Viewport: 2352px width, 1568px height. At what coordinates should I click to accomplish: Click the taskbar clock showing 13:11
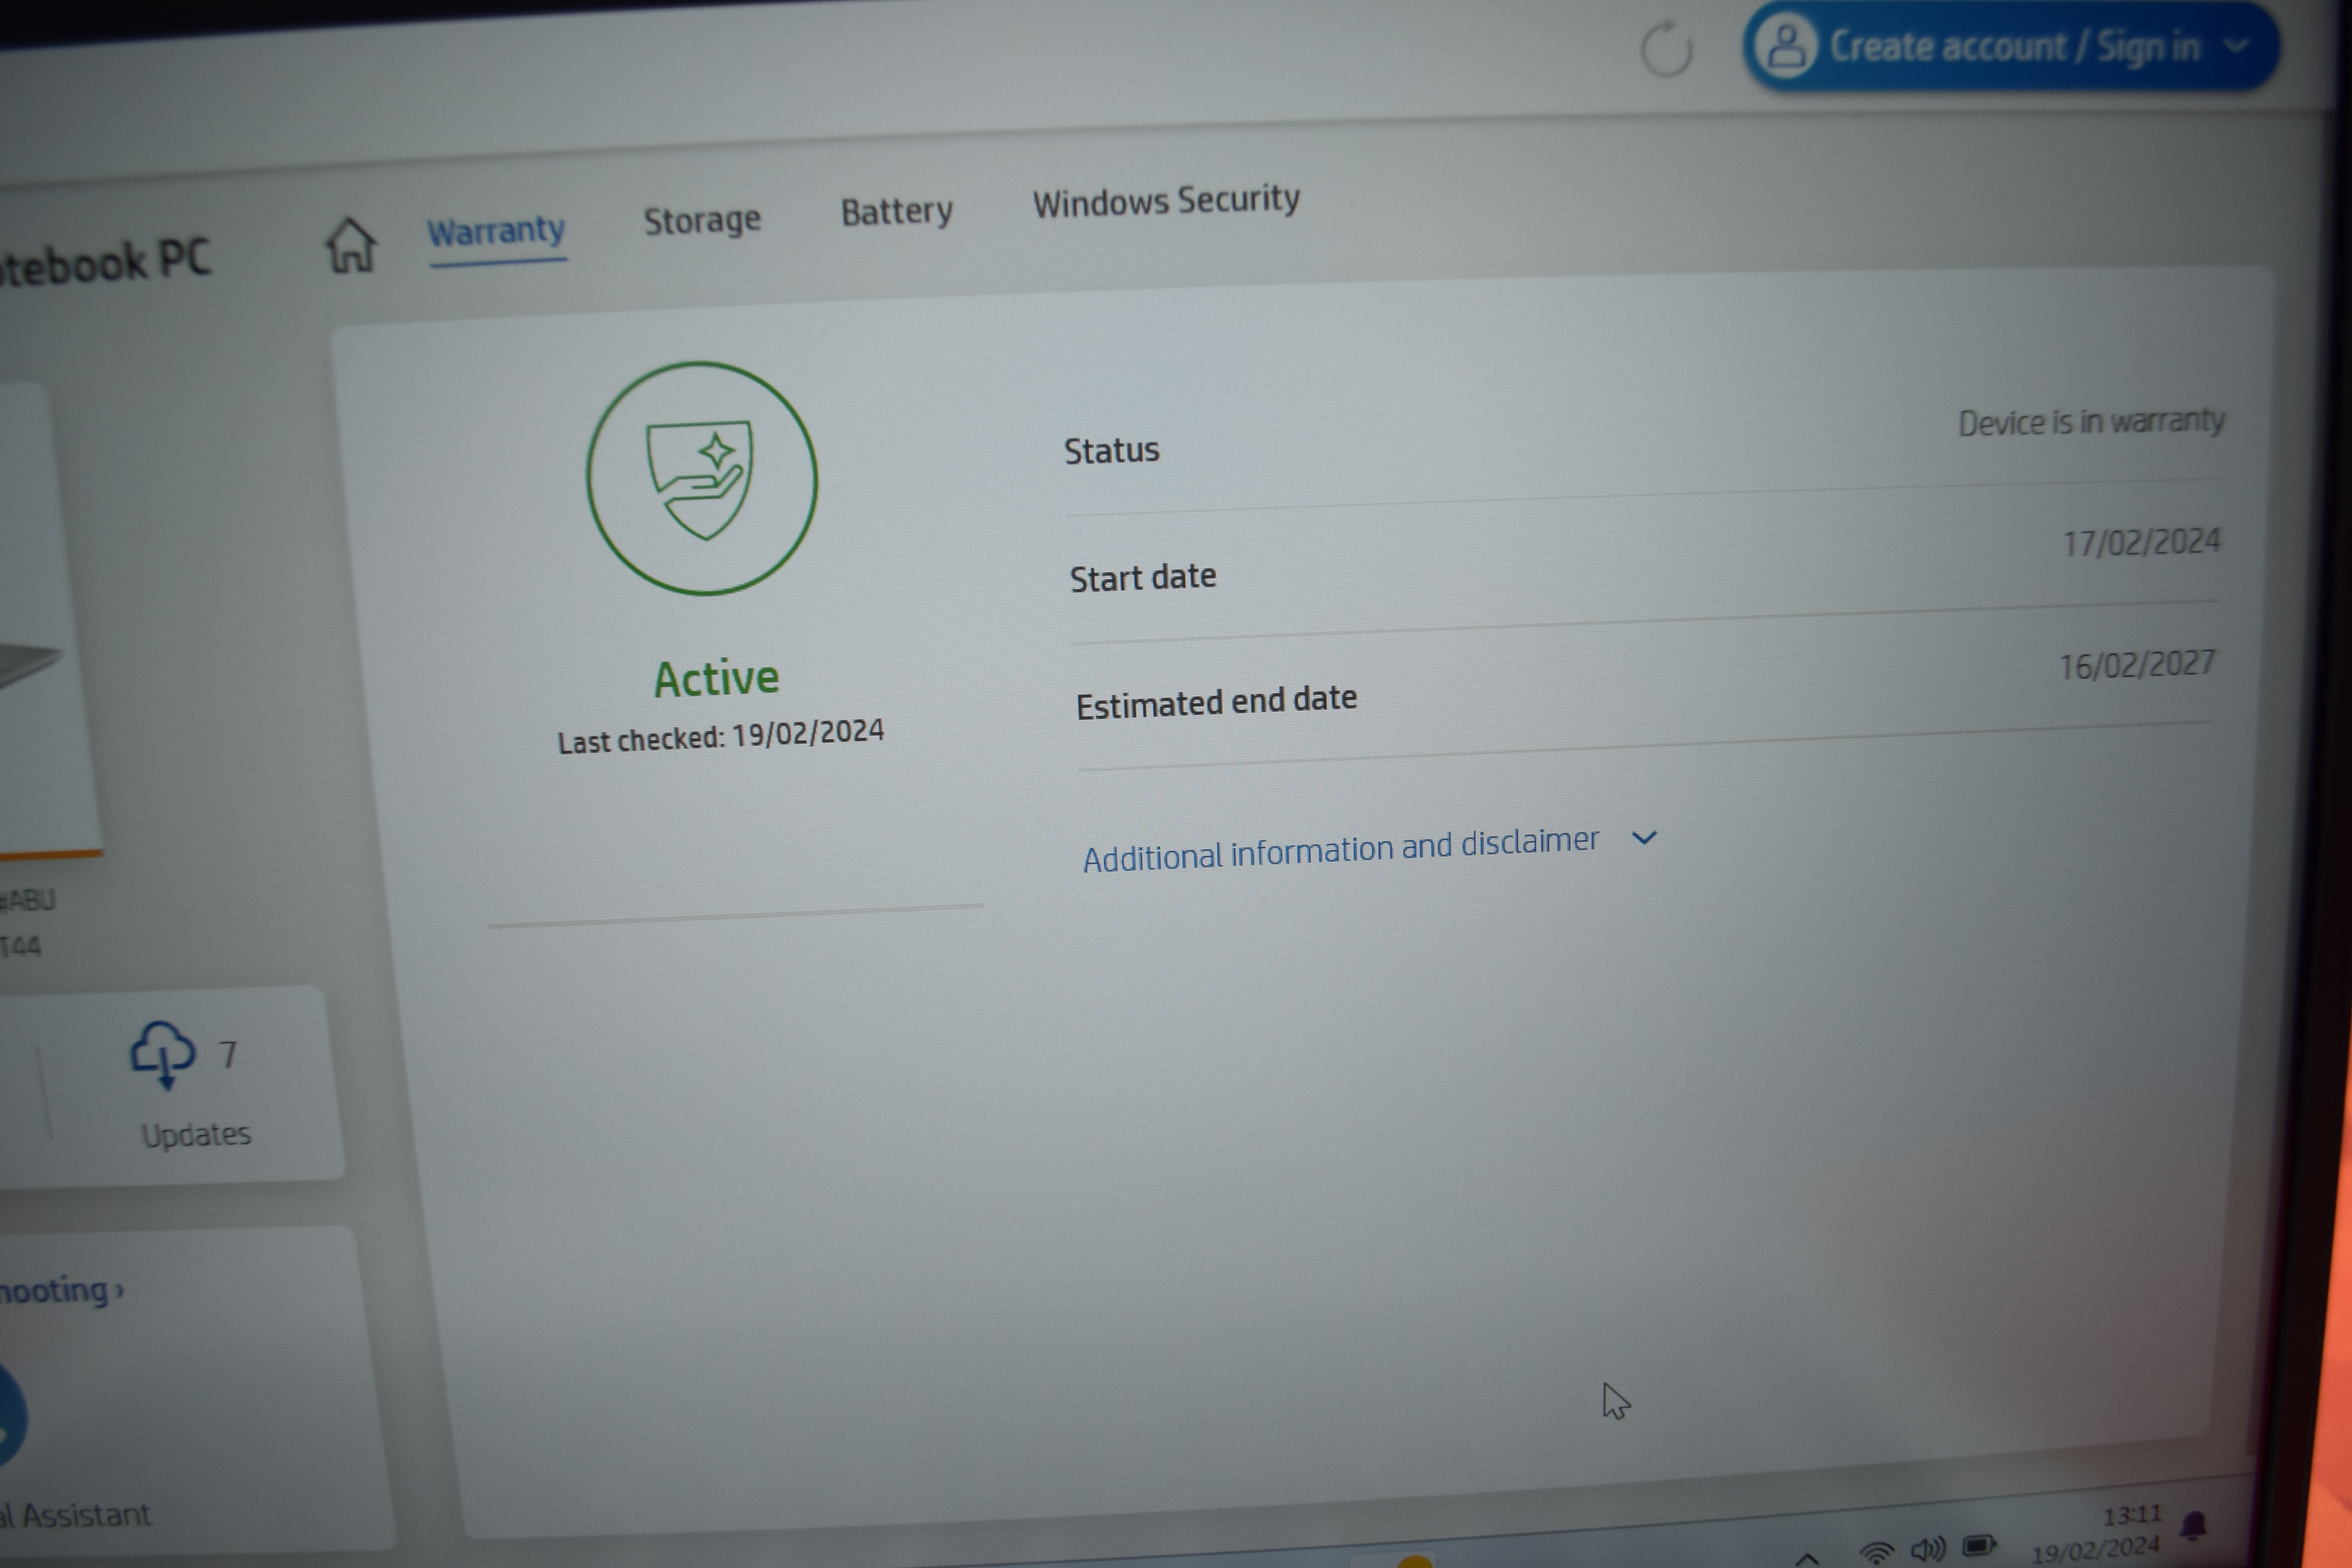tap(2132, 1516)
